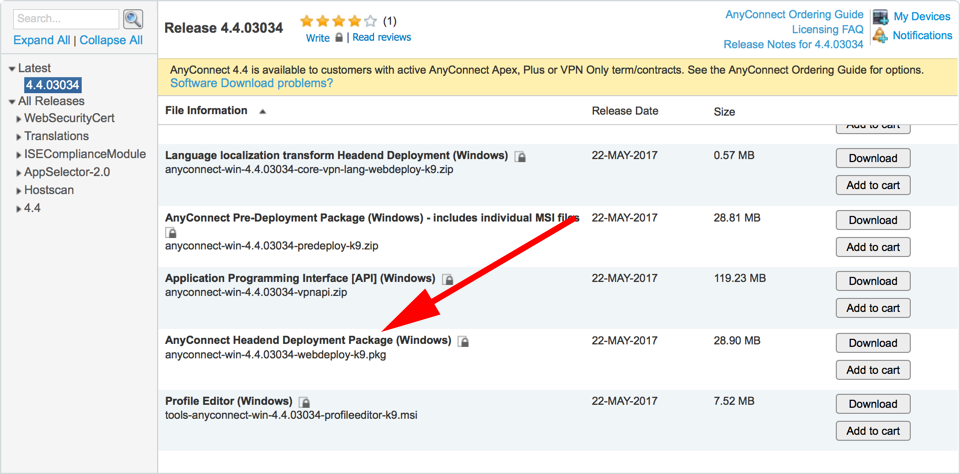
Task: Click the star rating for Release 4.4.03034
Action: pyautogui.click(x=339, y=21)
